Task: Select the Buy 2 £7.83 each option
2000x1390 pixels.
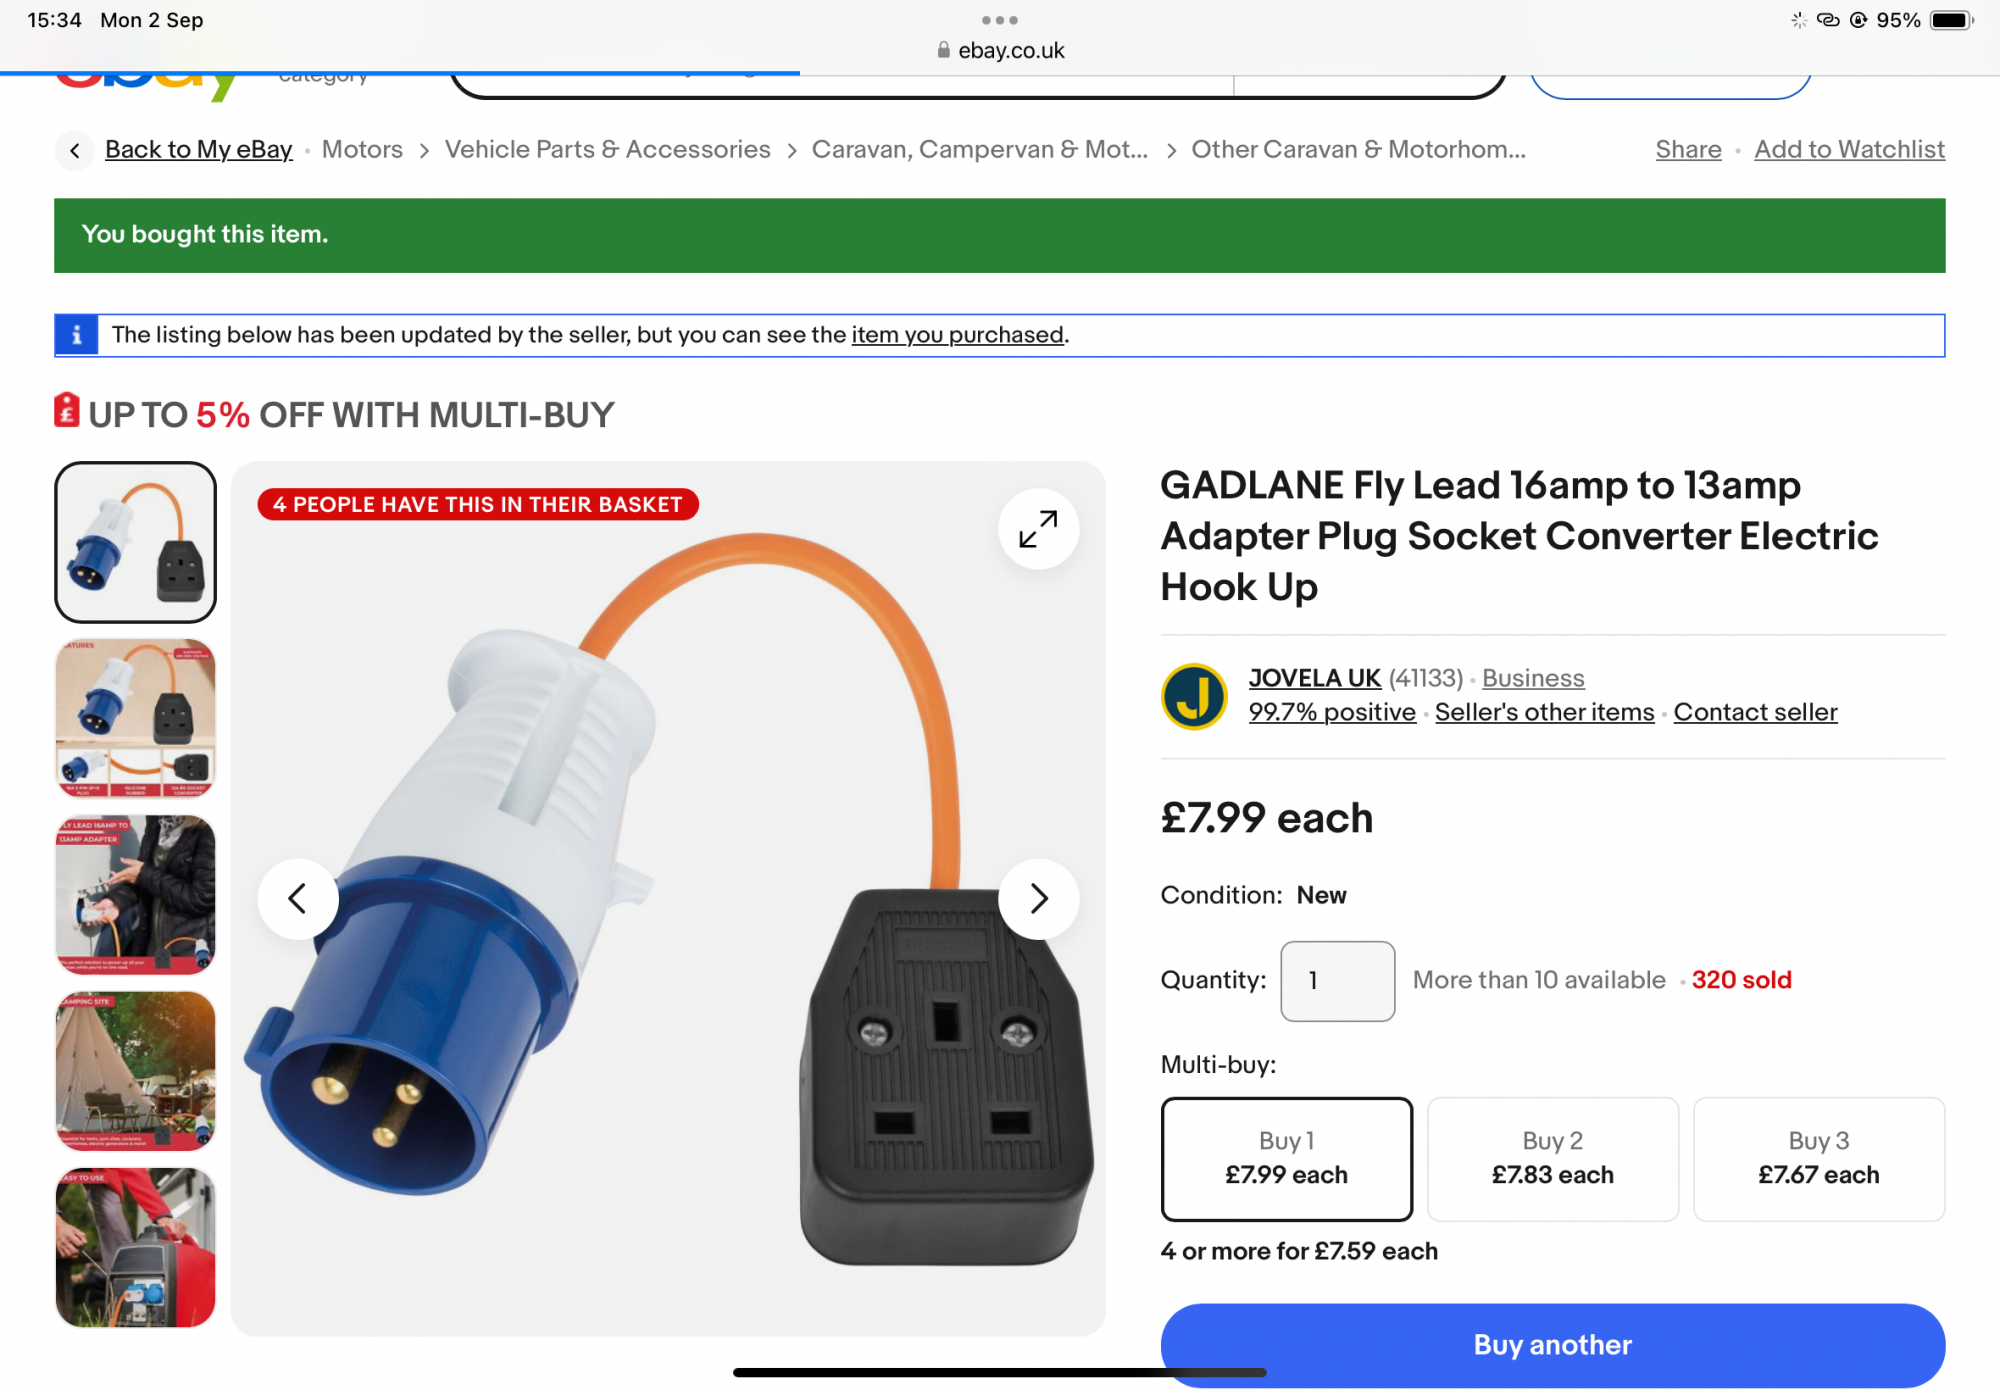Action: click(x=1552, y=1159)
